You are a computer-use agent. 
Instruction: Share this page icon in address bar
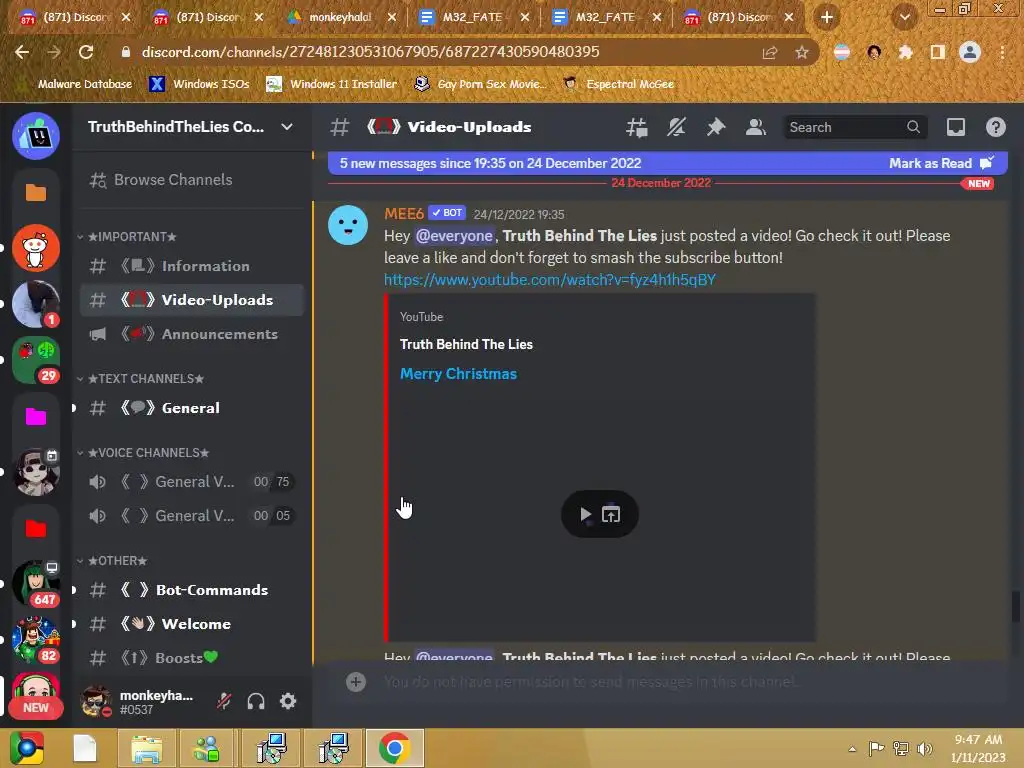[x=770, y=52]
